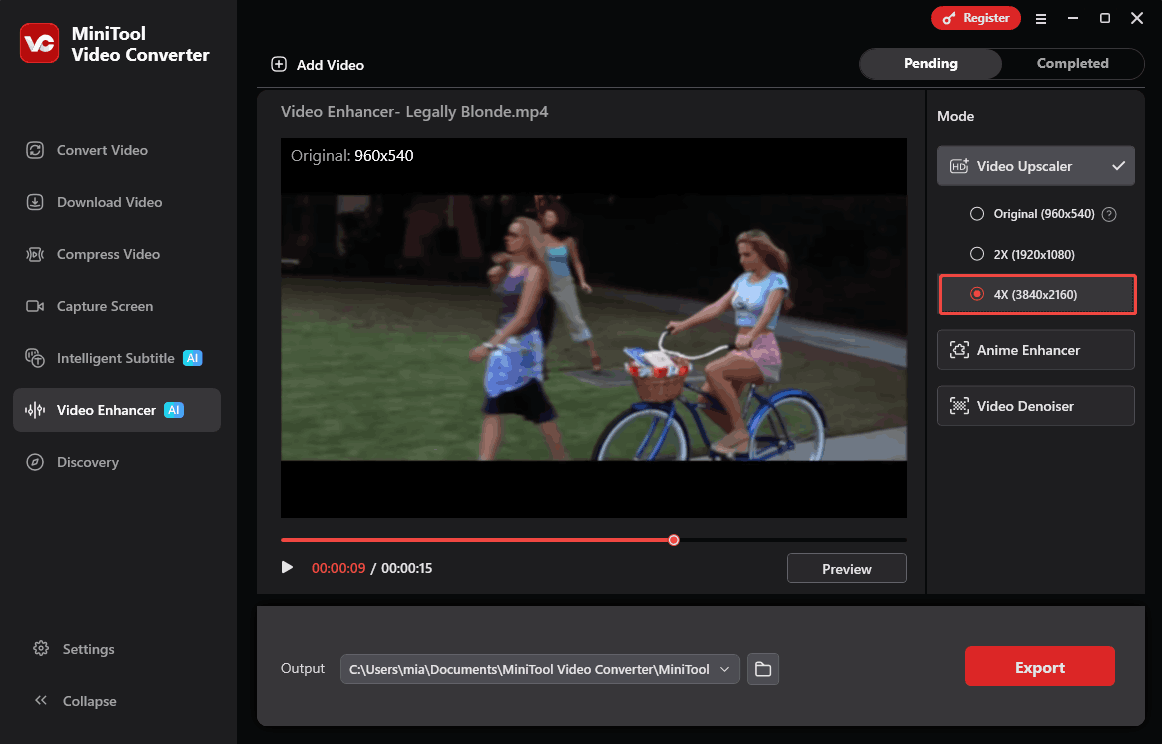
Task: Open the output path dropdown
Action: (x=724, y=669)
